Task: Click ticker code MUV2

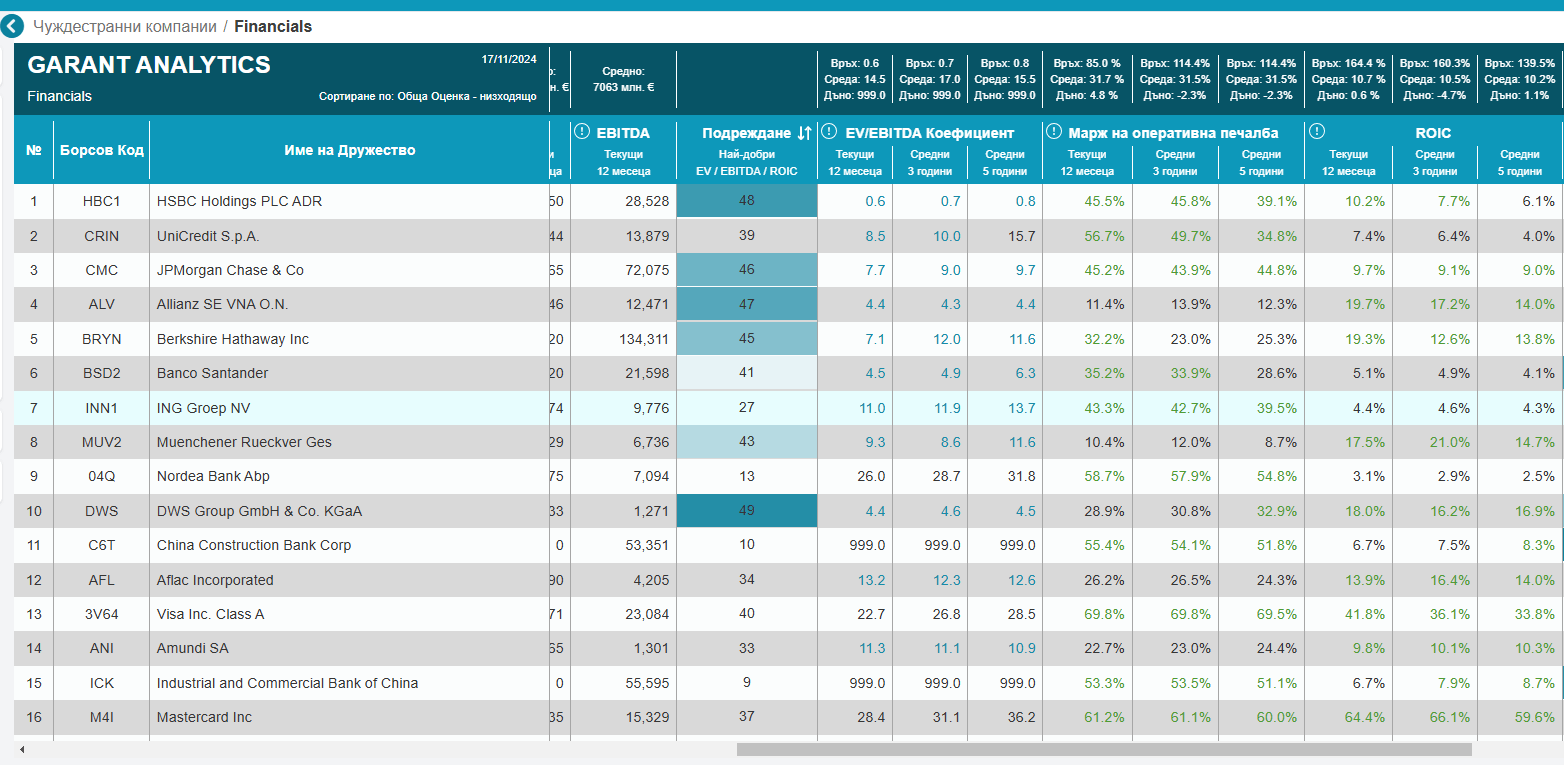Action: (101, 442)
